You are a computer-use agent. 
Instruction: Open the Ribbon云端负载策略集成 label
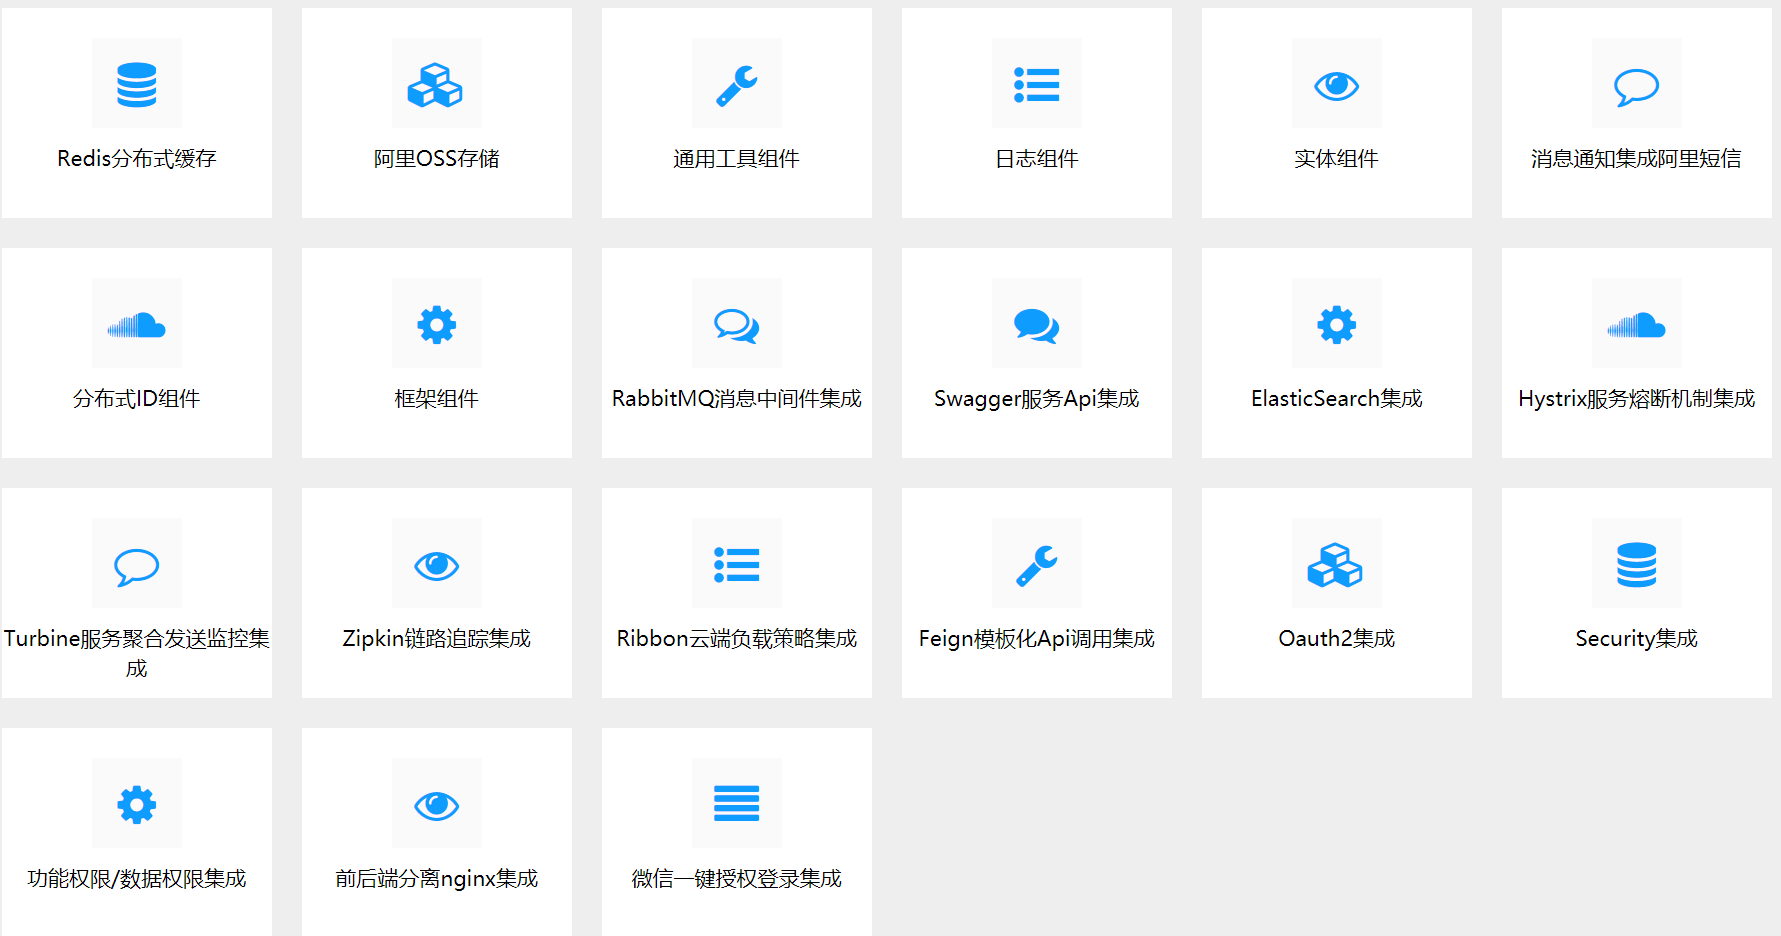pos(737,638)
